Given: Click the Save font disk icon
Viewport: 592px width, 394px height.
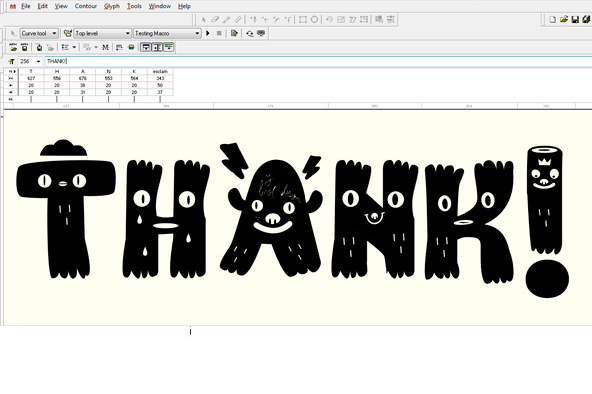Looking at the screenshot, I should coord(575,20).
